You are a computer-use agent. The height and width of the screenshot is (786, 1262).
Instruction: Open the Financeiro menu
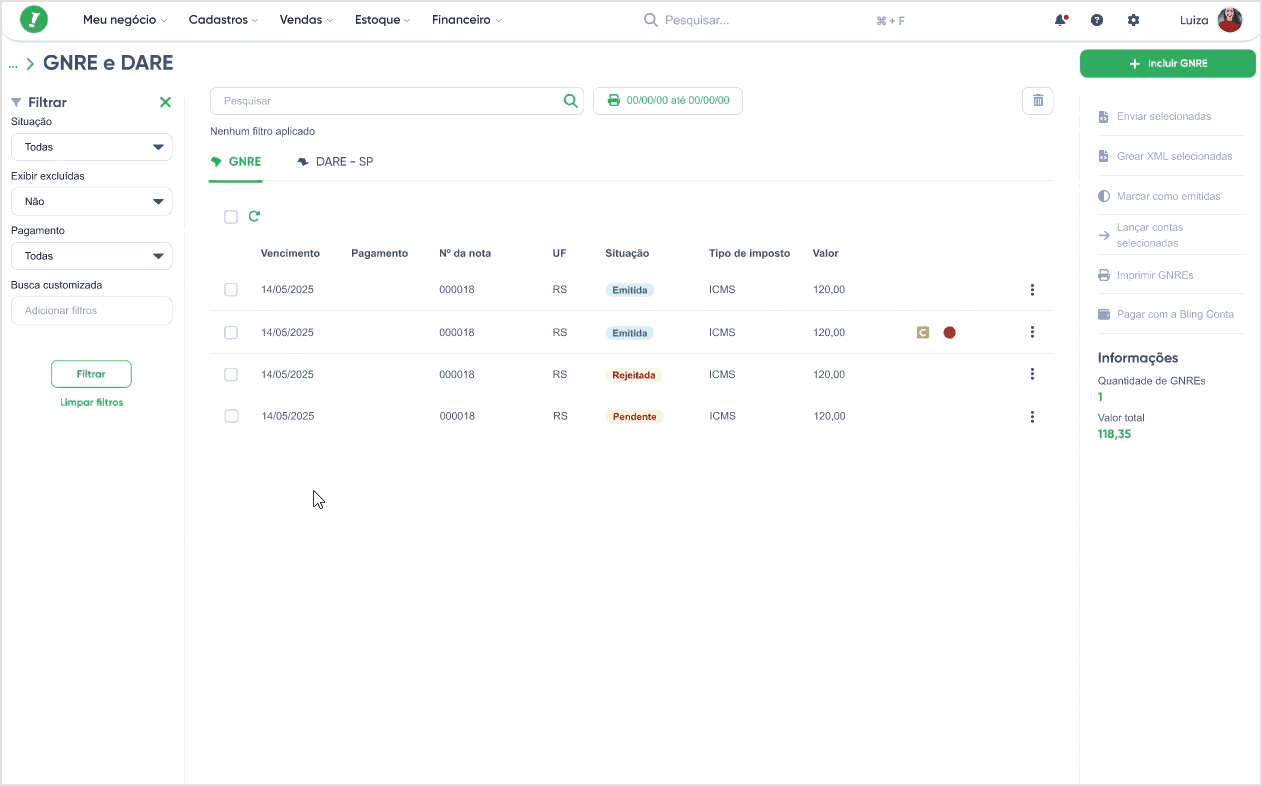[467, 20]
